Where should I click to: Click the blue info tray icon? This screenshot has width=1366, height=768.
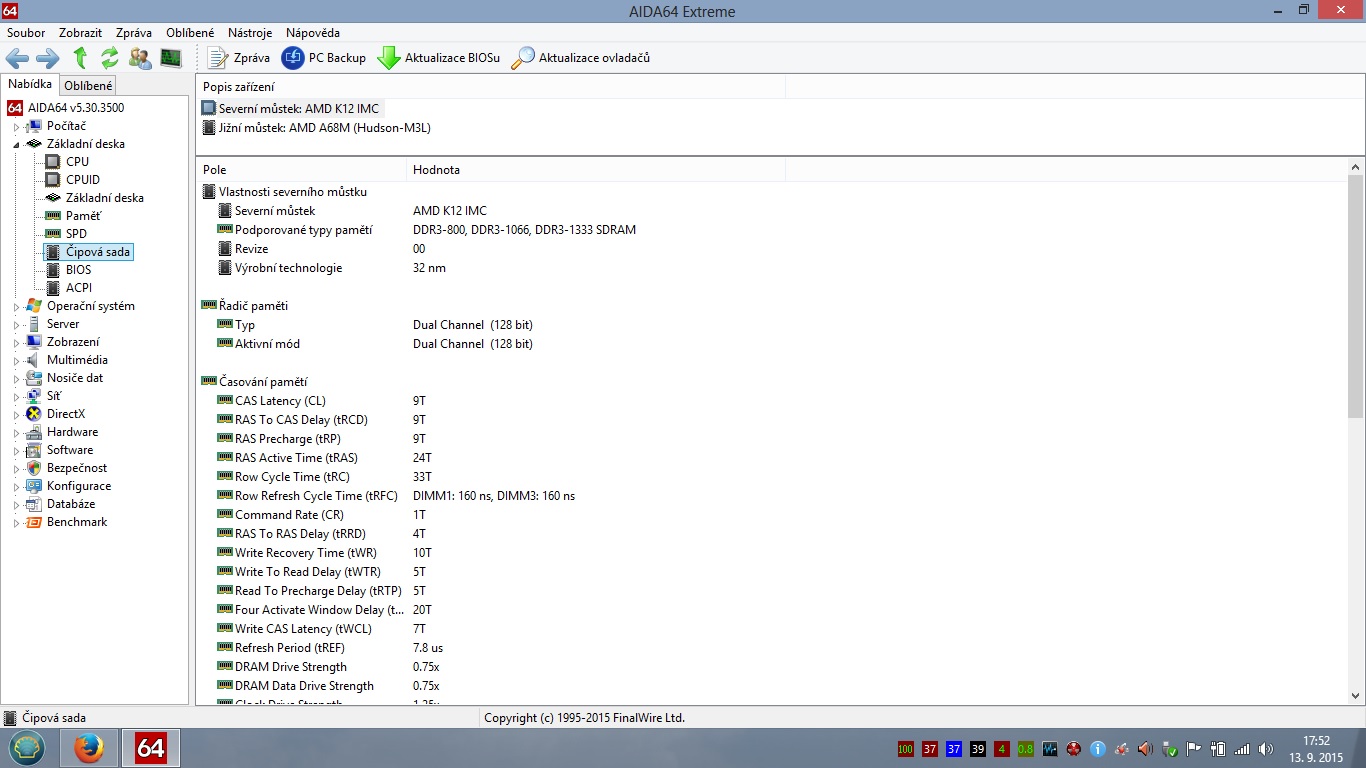[x=1097, y=749]
